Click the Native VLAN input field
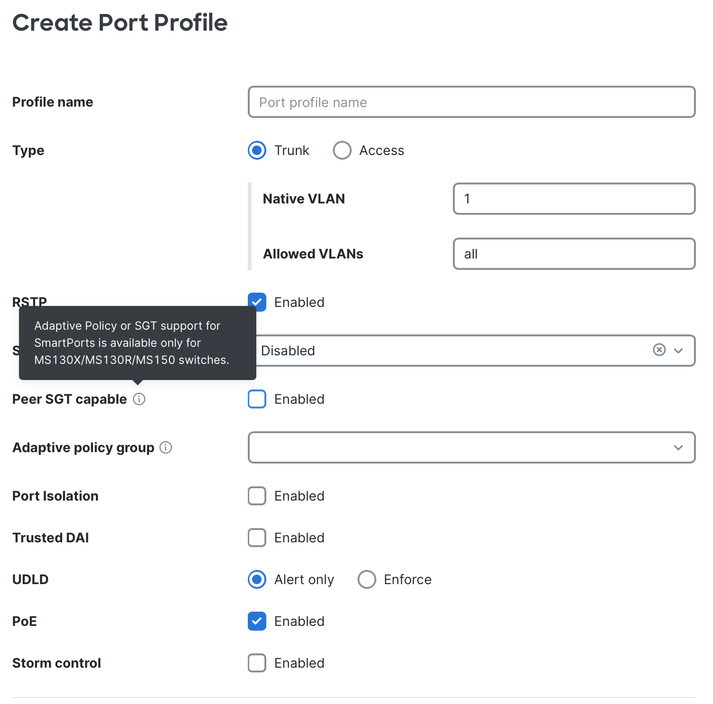The height and width of the screenshot is (704, 713). pyautogui.click(x=574, y=199)
